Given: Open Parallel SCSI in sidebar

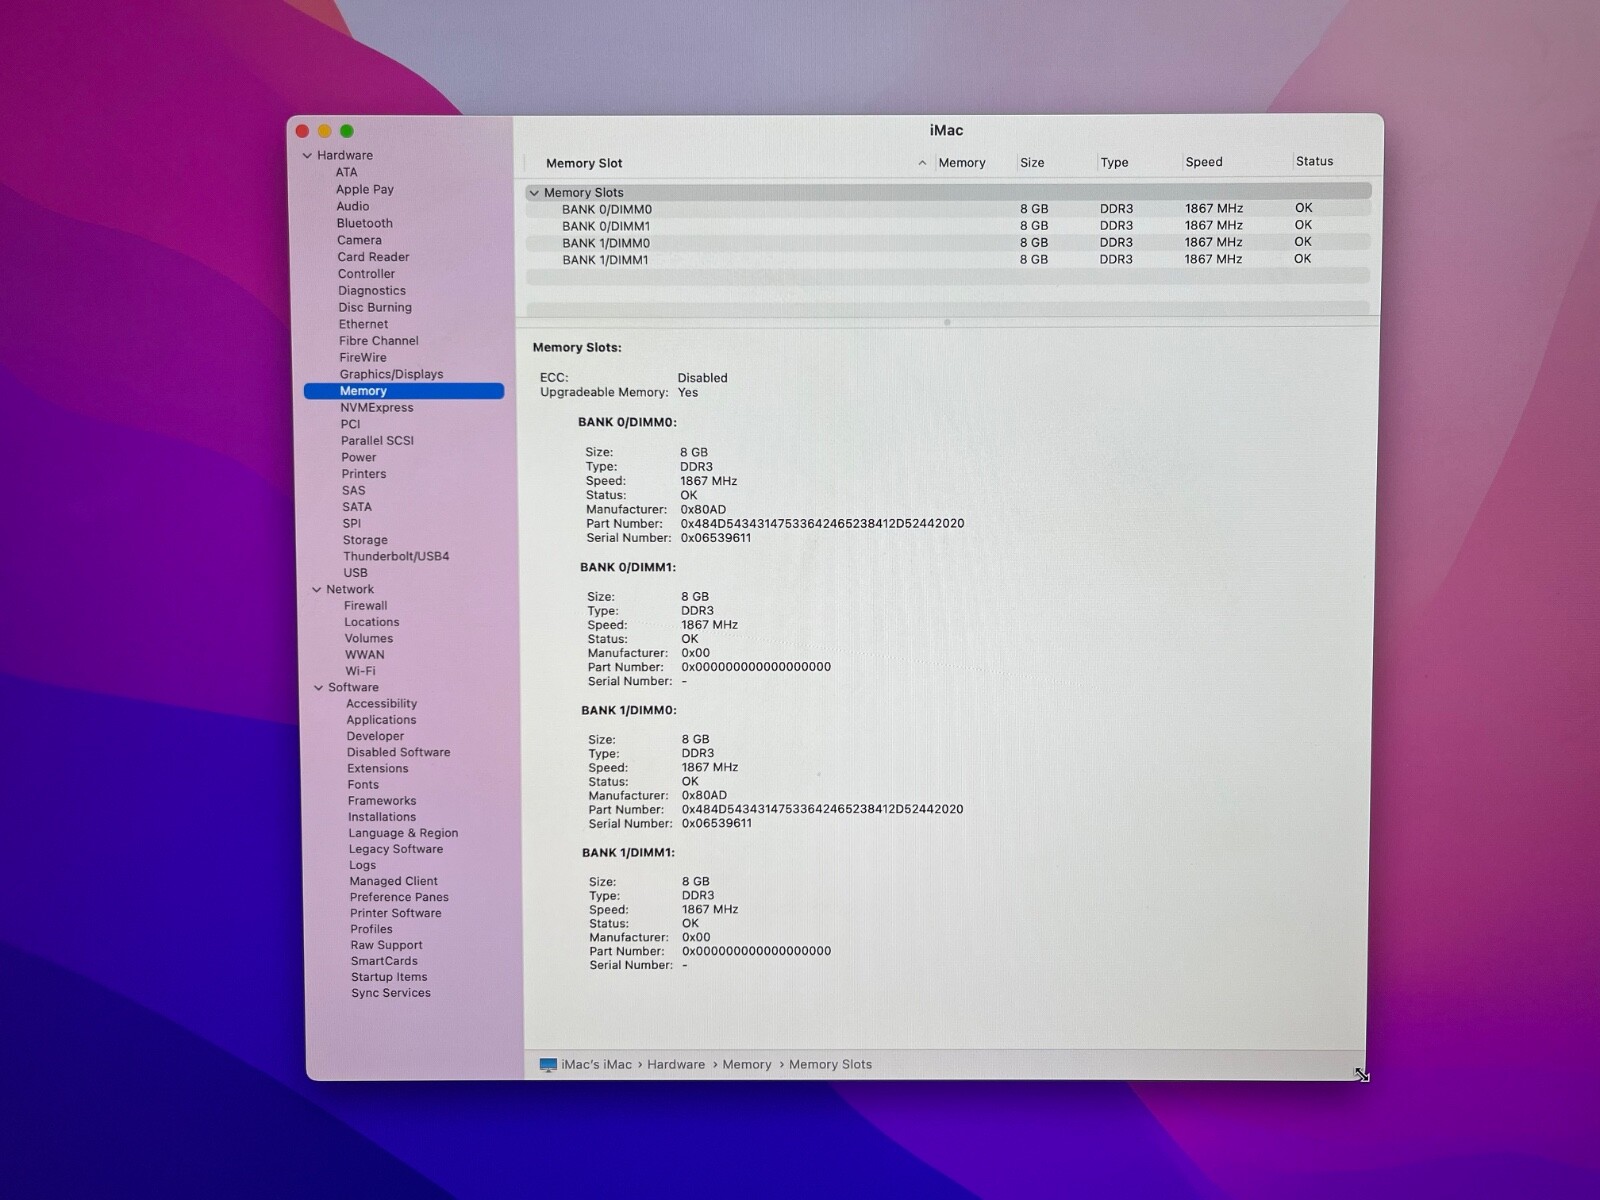Looking at the screenshot, I should (x=377, y=441).
